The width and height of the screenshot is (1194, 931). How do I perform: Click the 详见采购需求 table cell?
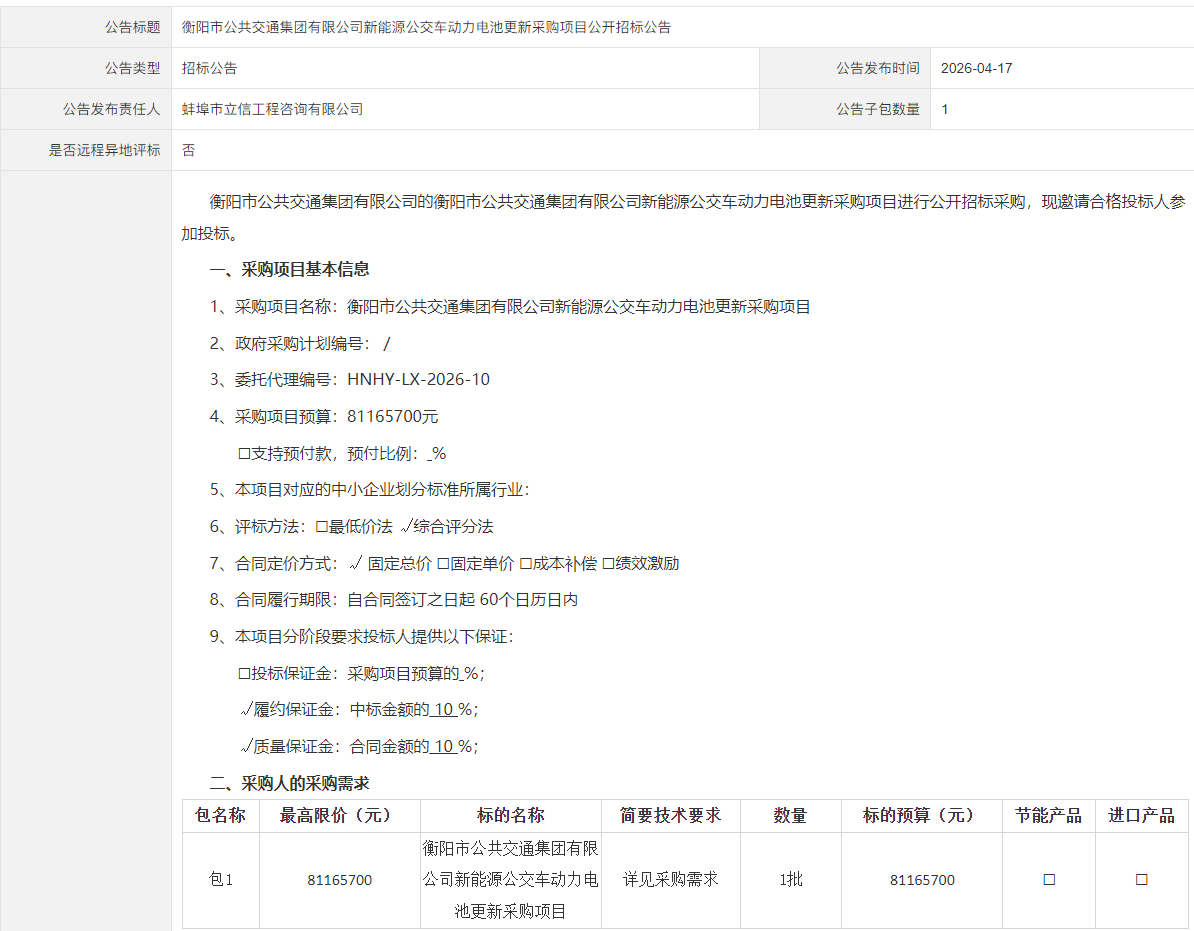(670, 880)
